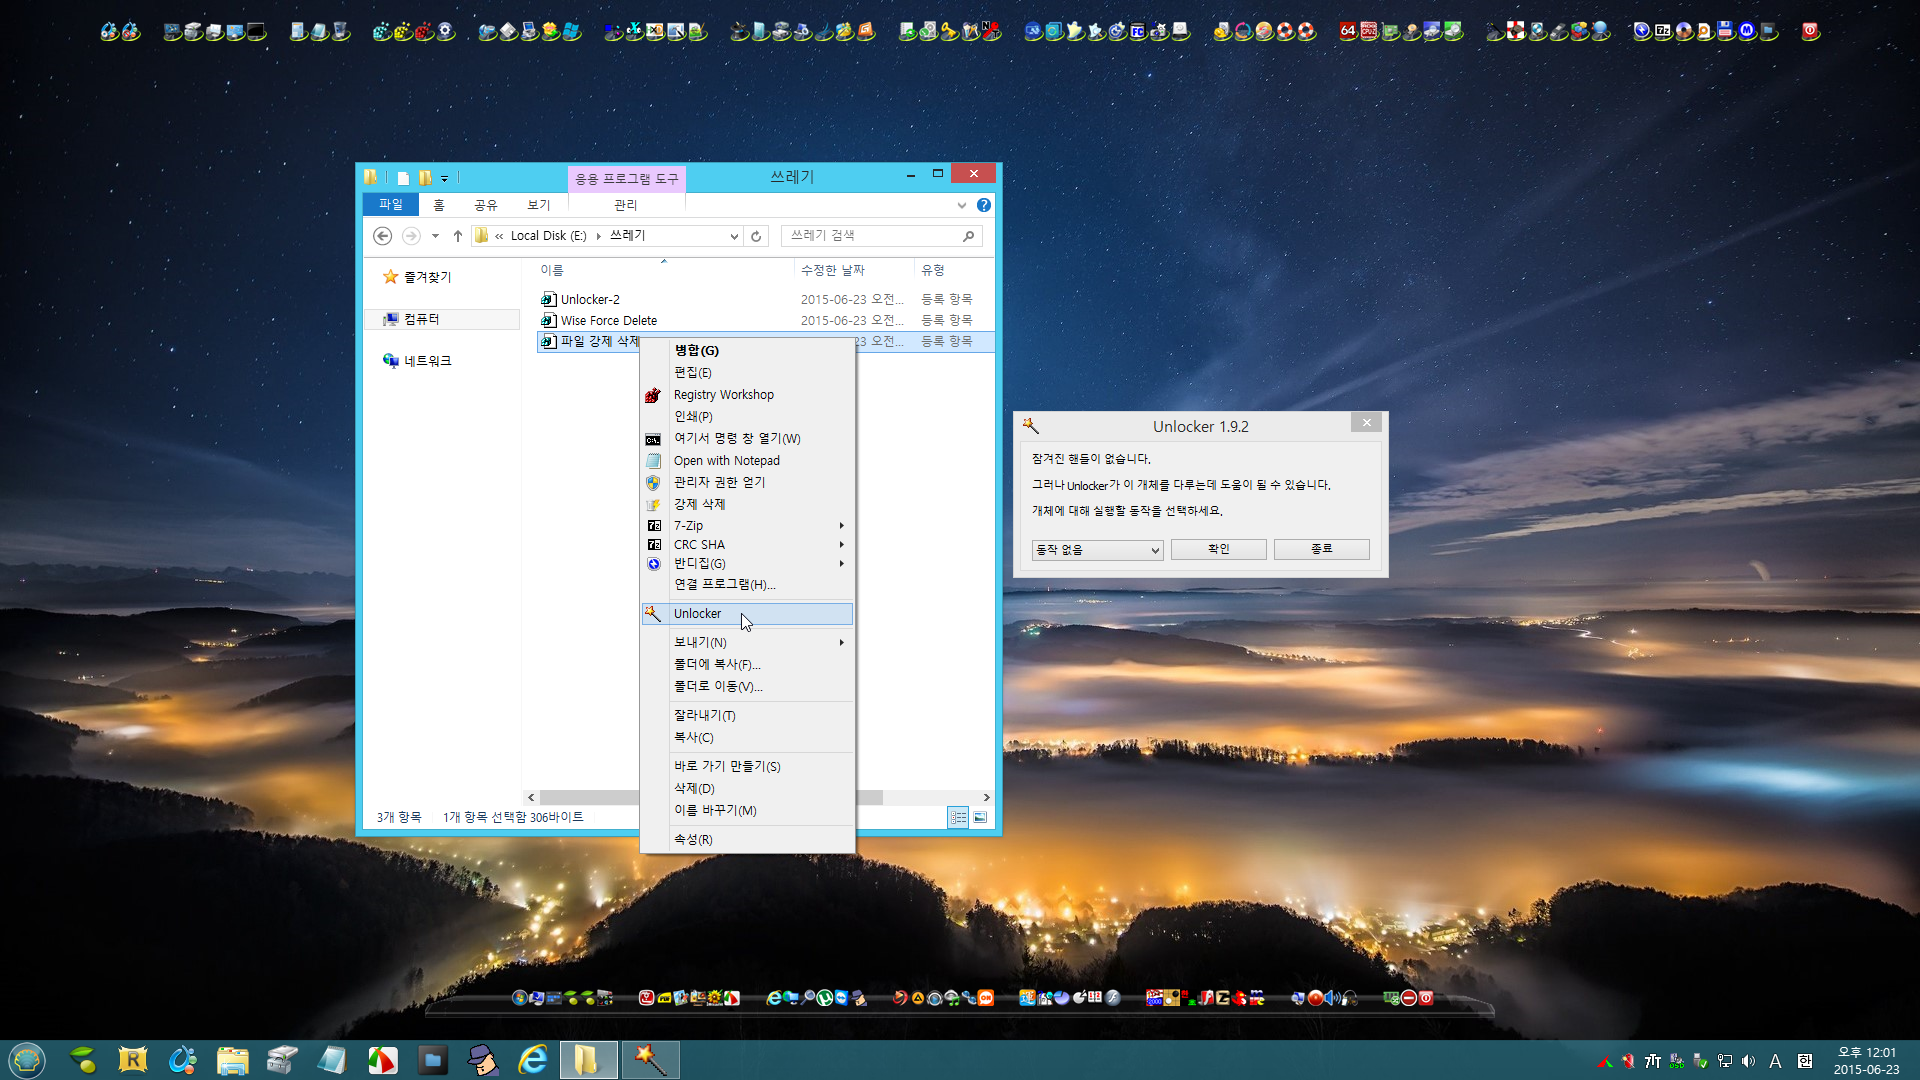Image resolution: width=1920 pixels, height=1080 pixels.
Task: Click 이름 바꾸기(M) in the context menu
Action: tap(747, 811)
